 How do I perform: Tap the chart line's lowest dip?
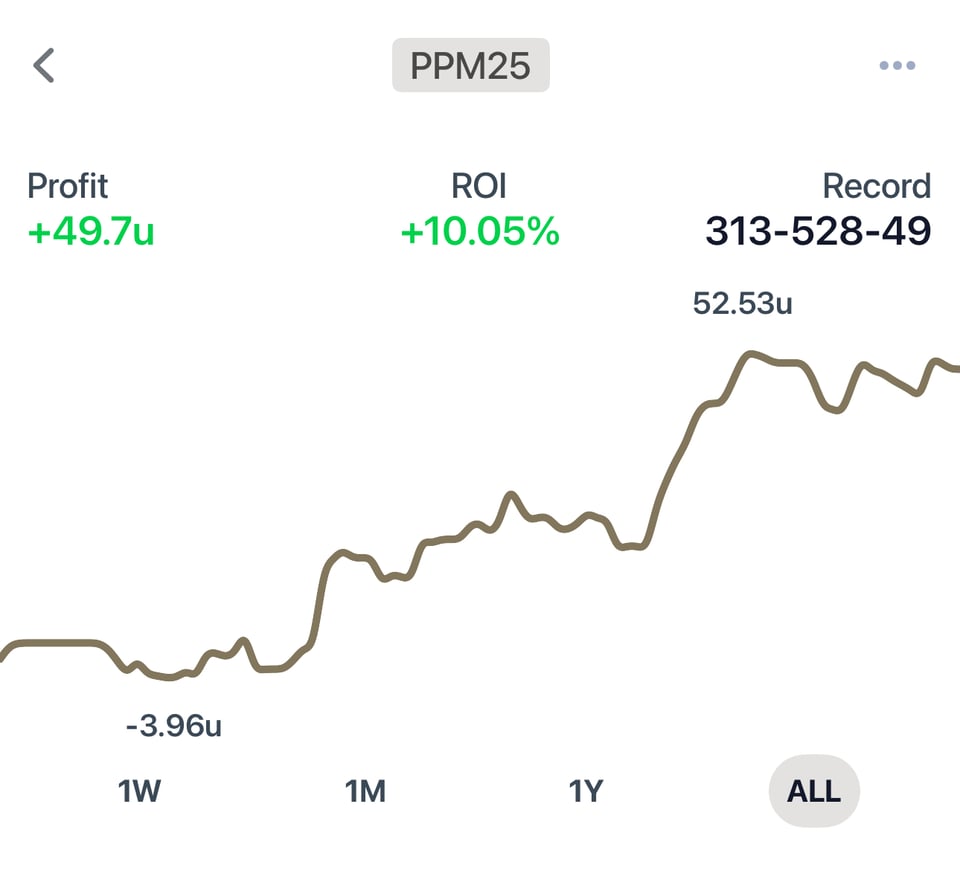(x=170, y=677)
